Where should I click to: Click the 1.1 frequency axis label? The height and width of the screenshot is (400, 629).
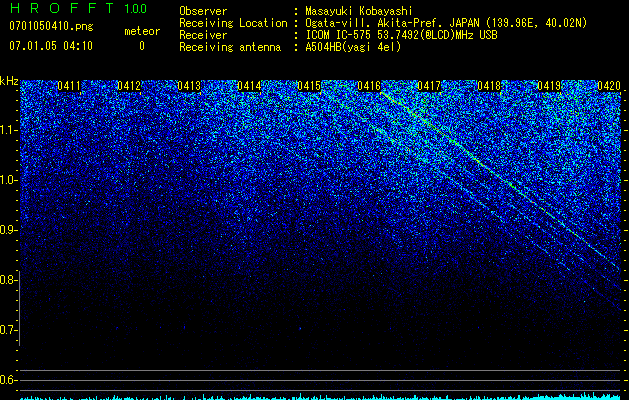[9, 130]
